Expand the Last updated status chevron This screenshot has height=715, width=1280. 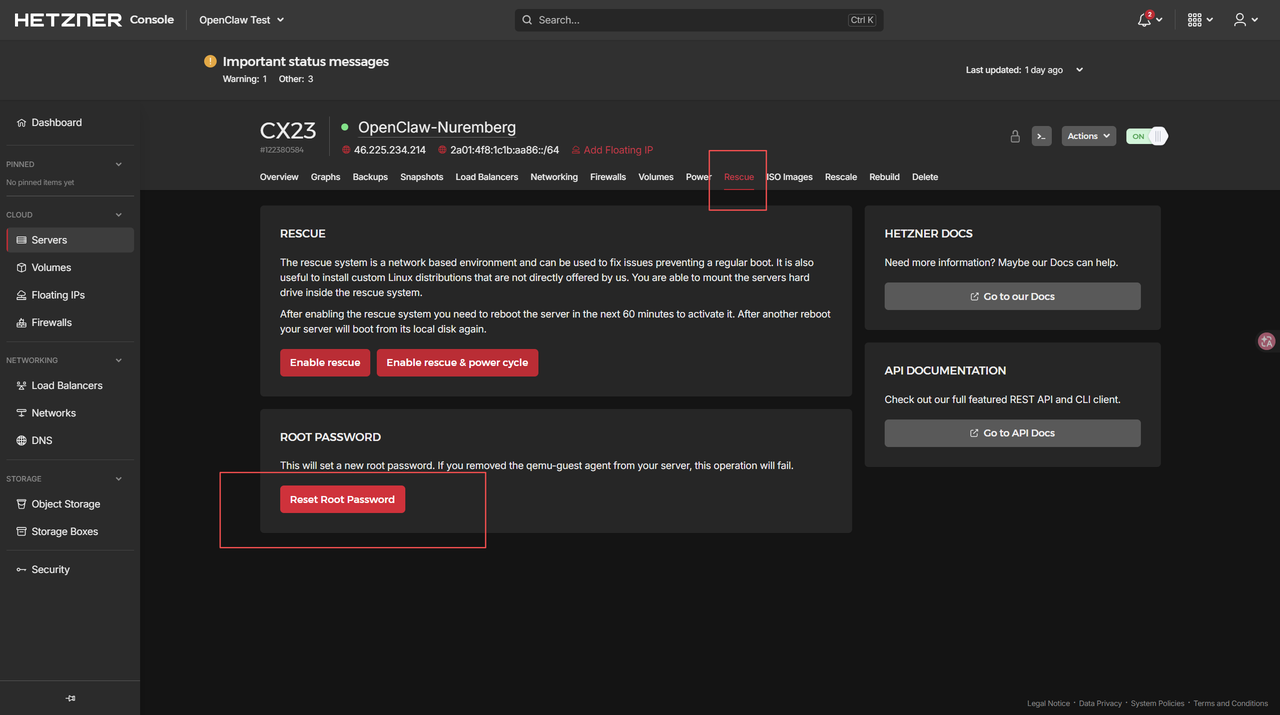[x=1079, y=70]
